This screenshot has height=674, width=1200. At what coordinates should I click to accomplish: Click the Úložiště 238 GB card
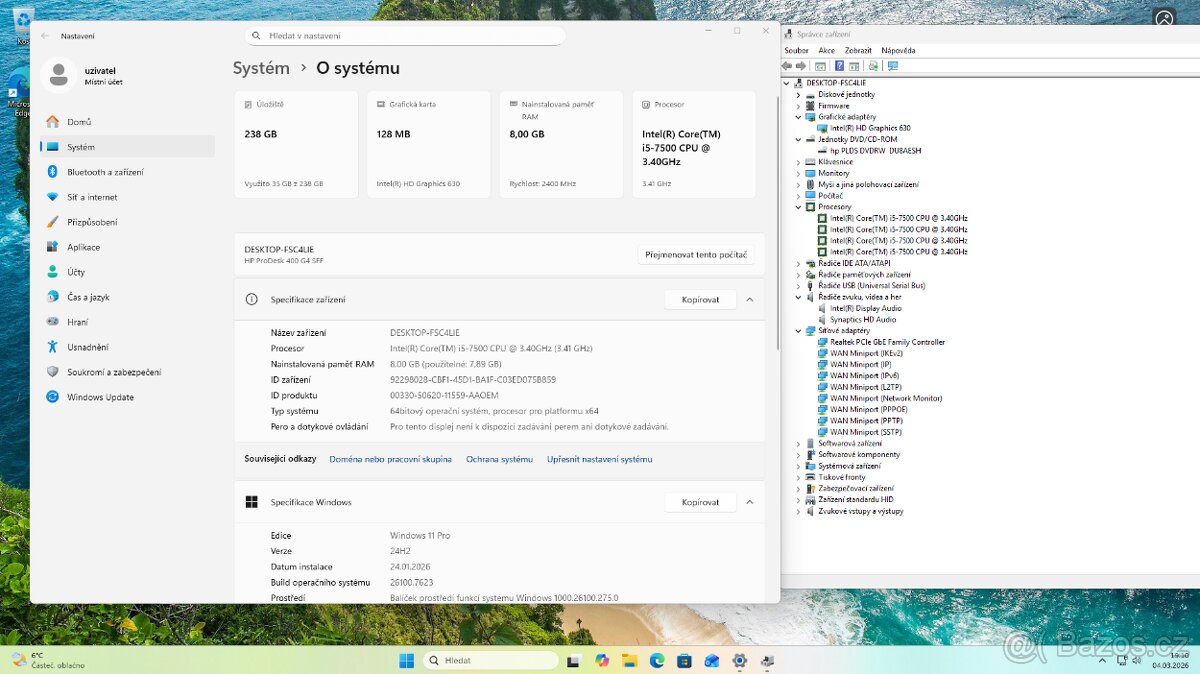(296, 144)
